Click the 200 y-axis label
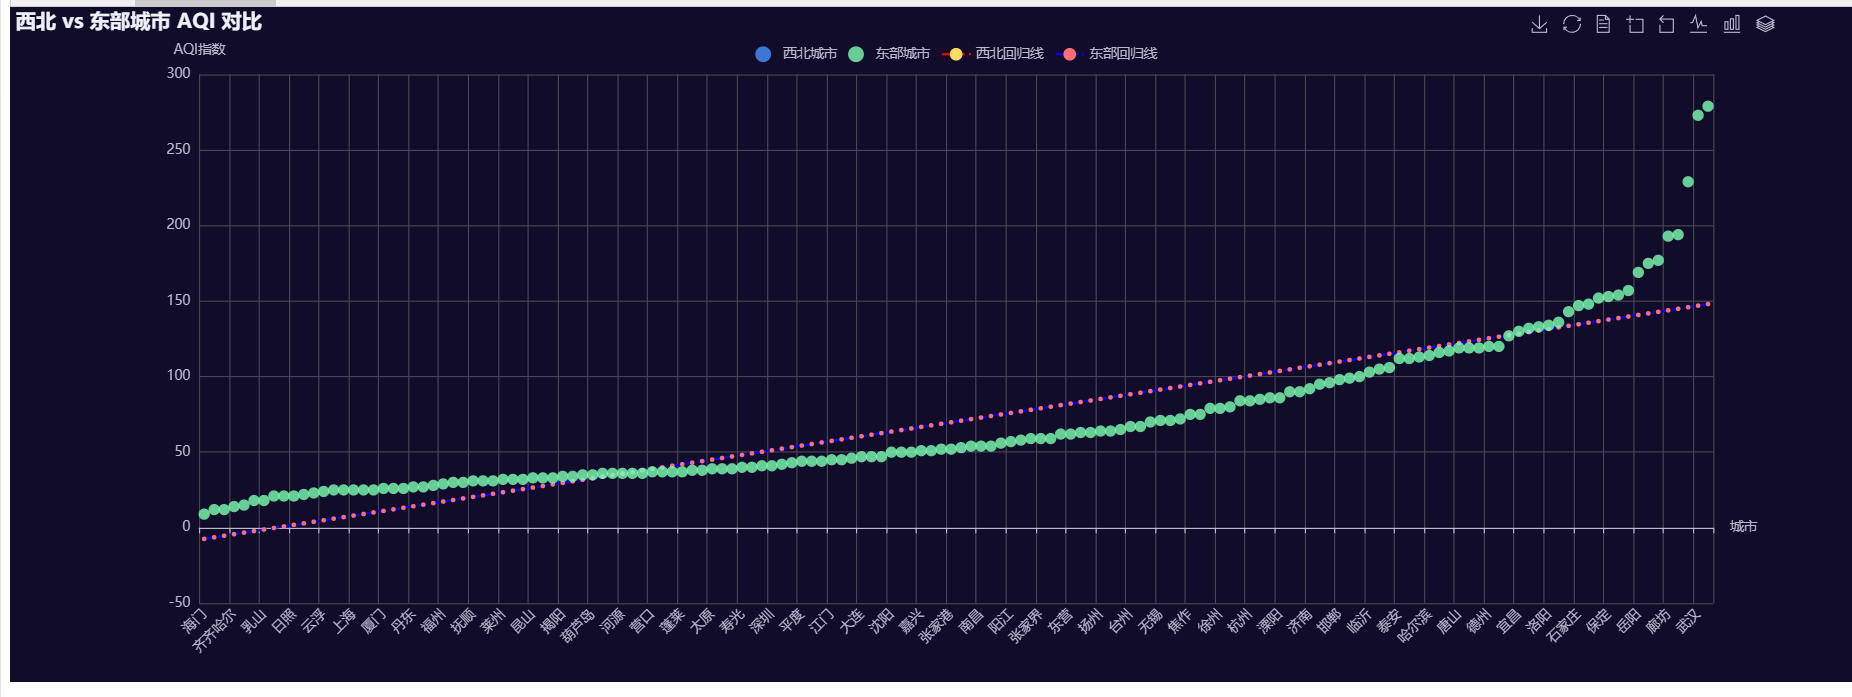Image resolution: width=1852 pixels, height=697 pixels. tap(179, 224)
